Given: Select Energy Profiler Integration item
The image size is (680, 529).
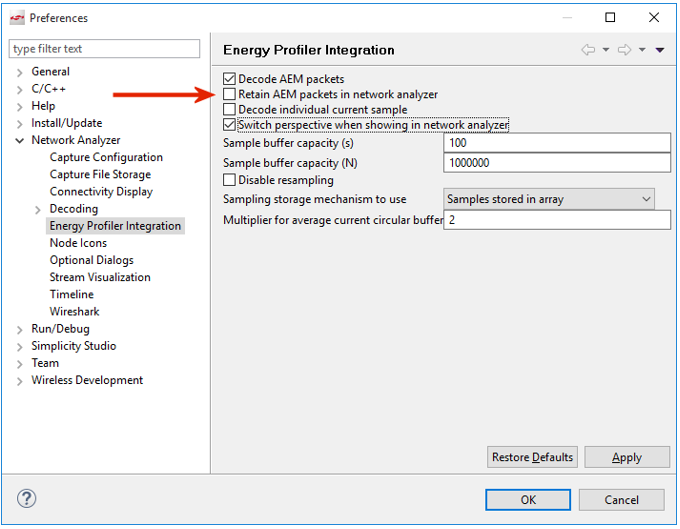Looking at the screenshot, I should tap(115, 226).
